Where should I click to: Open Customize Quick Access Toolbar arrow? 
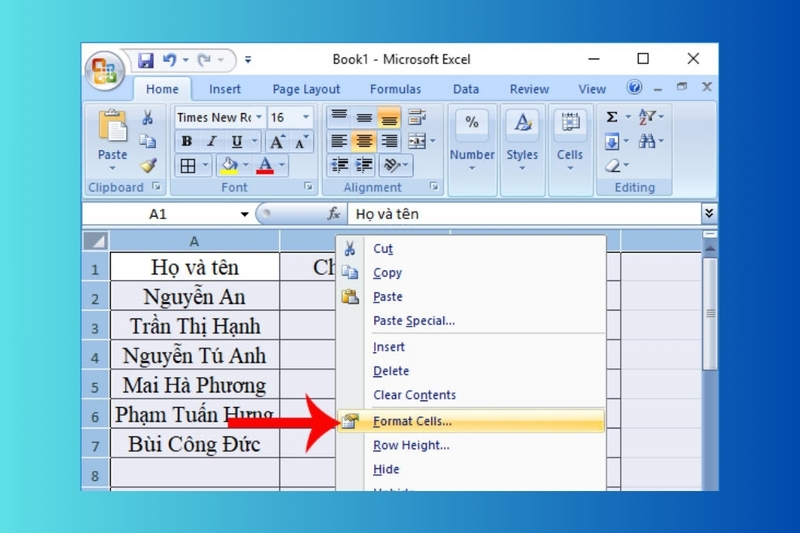248,60
